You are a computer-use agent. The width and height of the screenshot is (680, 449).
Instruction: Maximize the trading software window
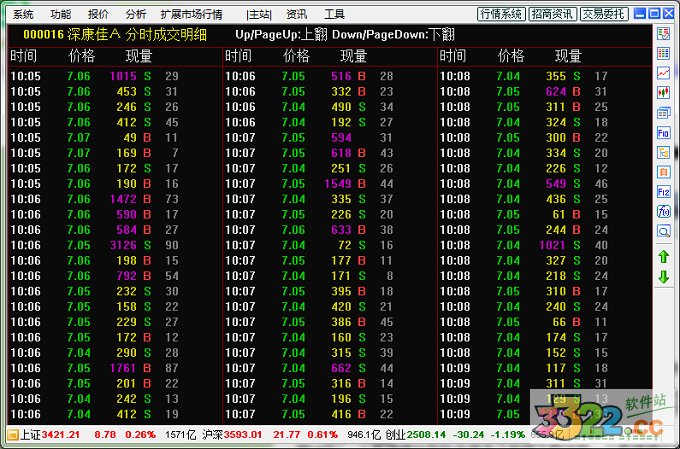[654, 13]
